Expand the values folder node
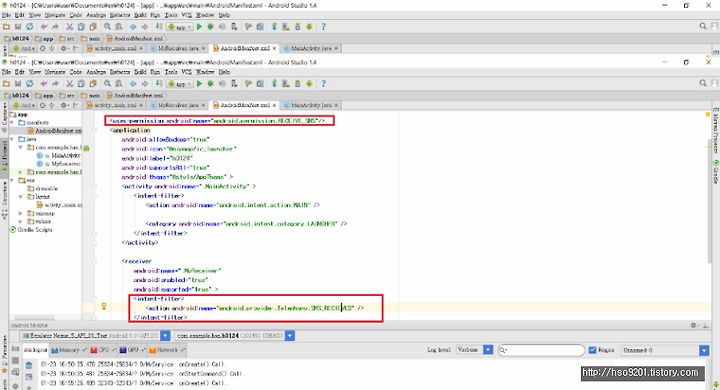Image resolution: width=720 pixels, height=390 pixels. (21, 221)
